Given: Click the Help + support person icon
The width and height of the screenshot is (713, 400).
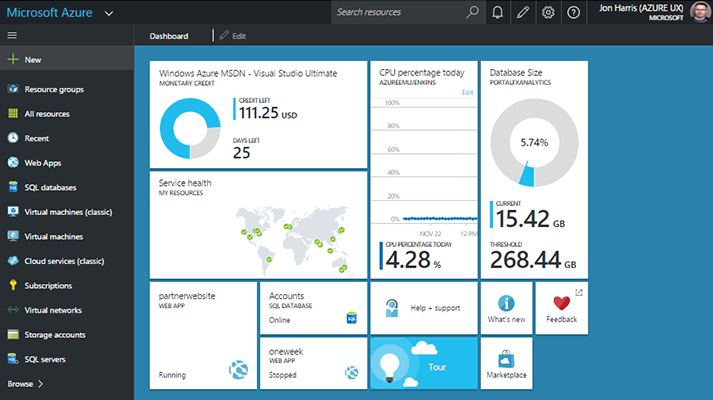Looking at the screenshot, I should [392, 308].
